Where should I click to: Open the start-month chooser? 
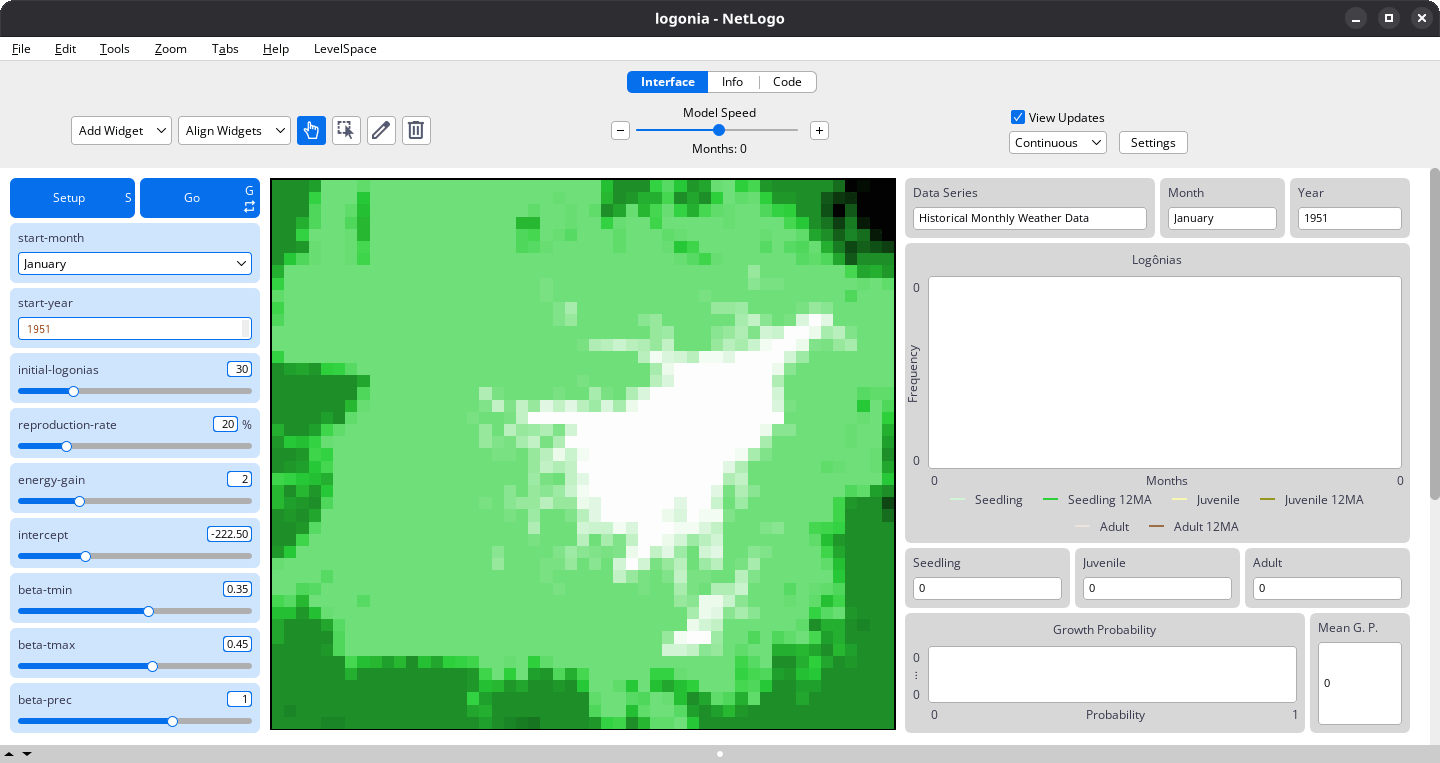tap(135, 263)
